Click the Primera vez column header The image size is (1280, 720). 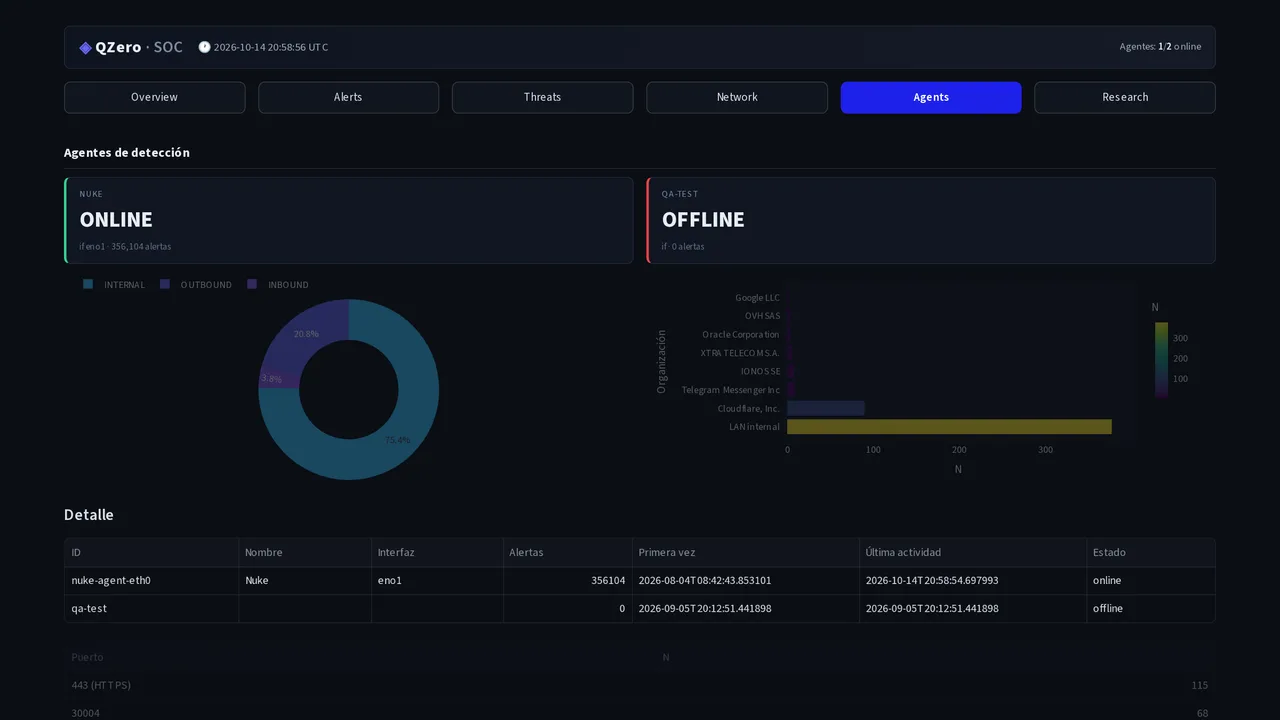coord(746,552)
